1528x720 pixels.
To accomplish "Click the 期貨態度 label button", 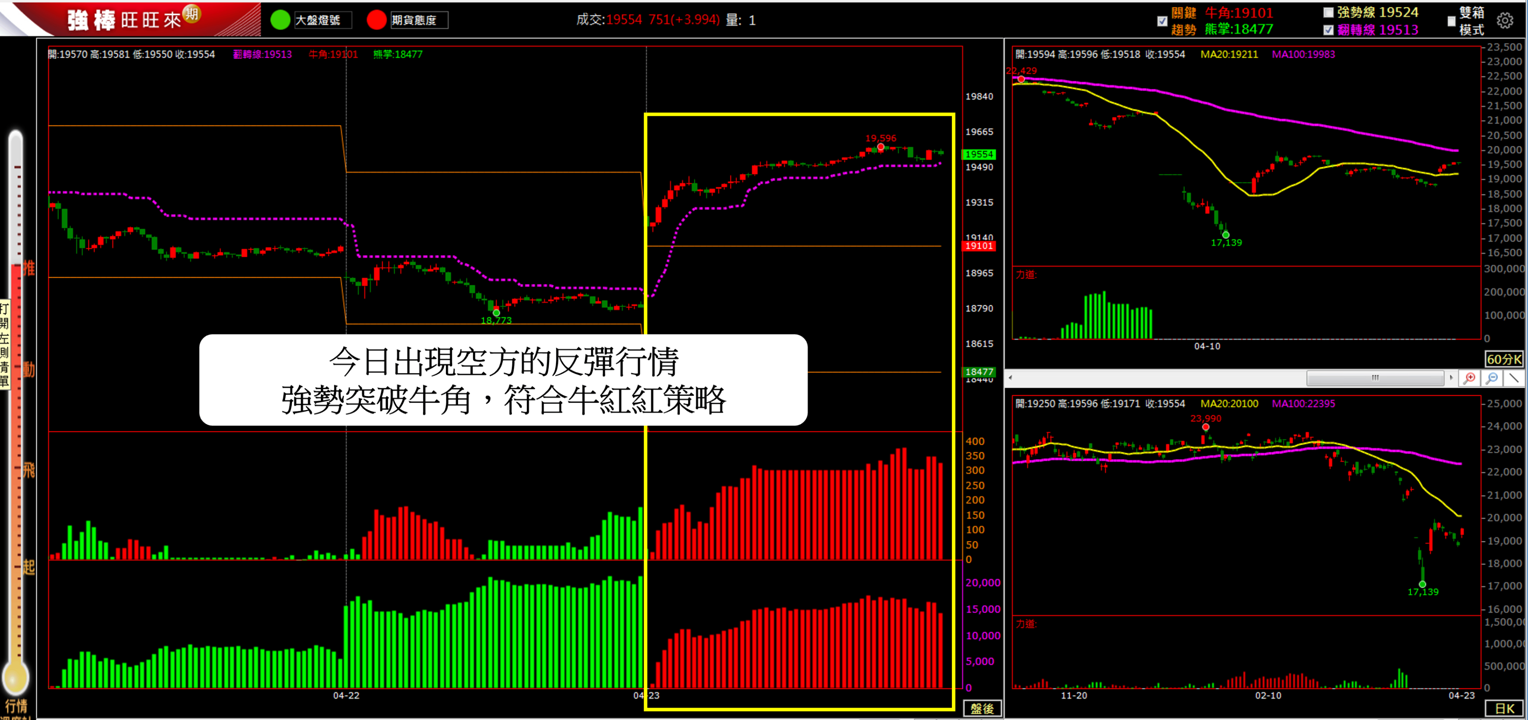I will (x=419, y=20).
